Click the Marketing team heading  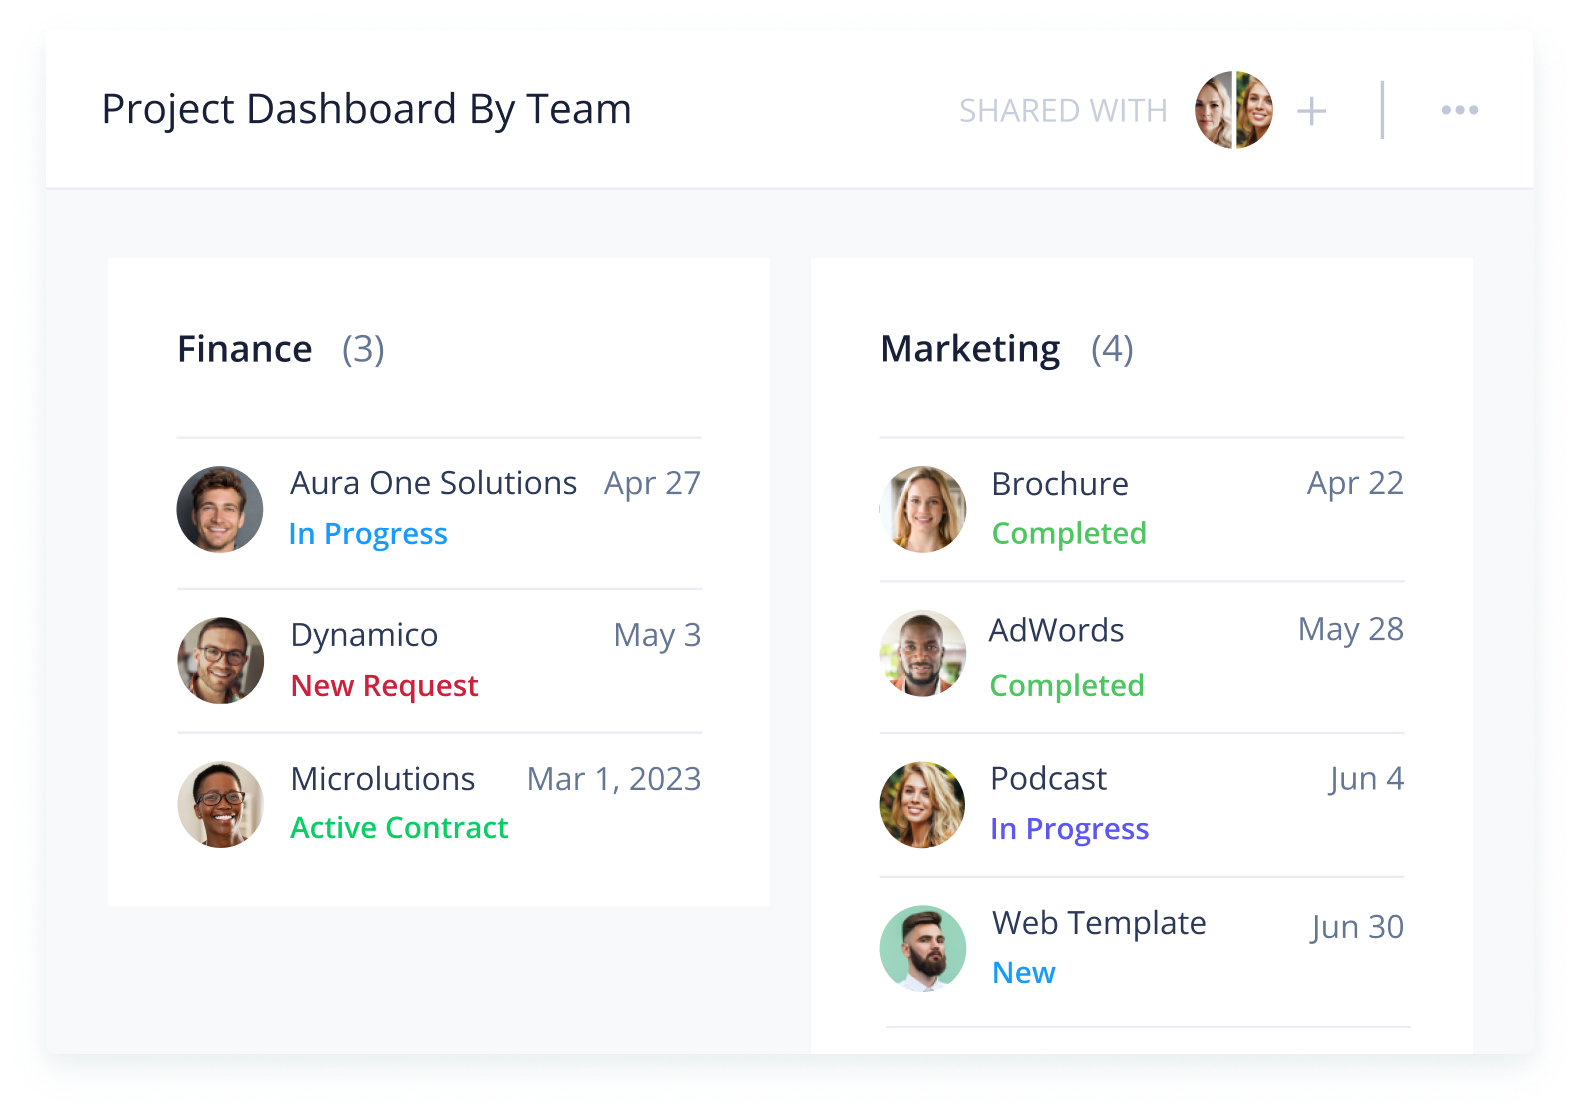(970, 349)
